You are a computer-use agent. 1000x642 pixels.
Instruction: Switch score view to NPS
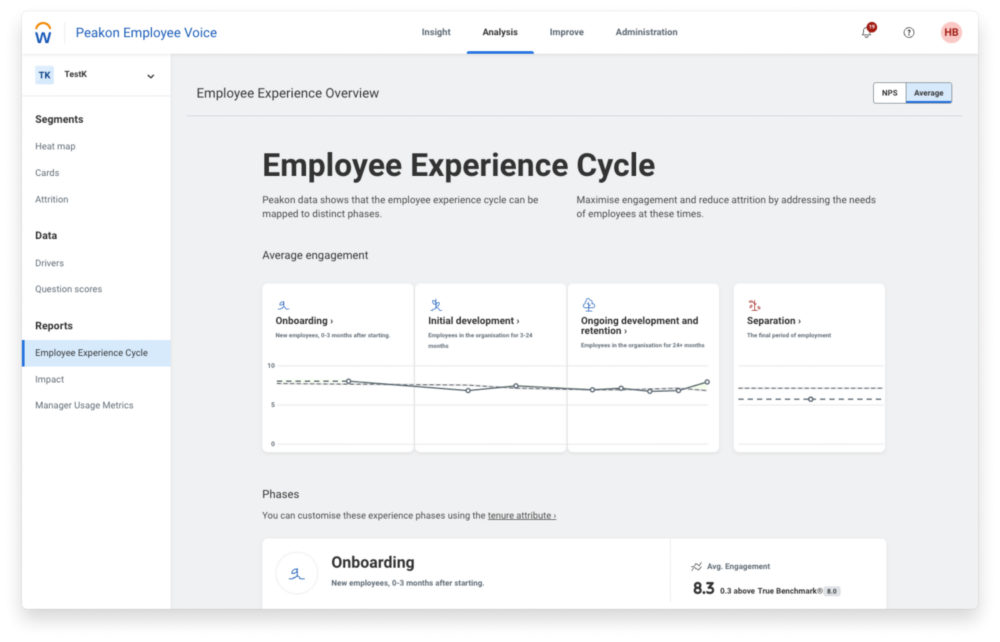click(x=889, y=93)
